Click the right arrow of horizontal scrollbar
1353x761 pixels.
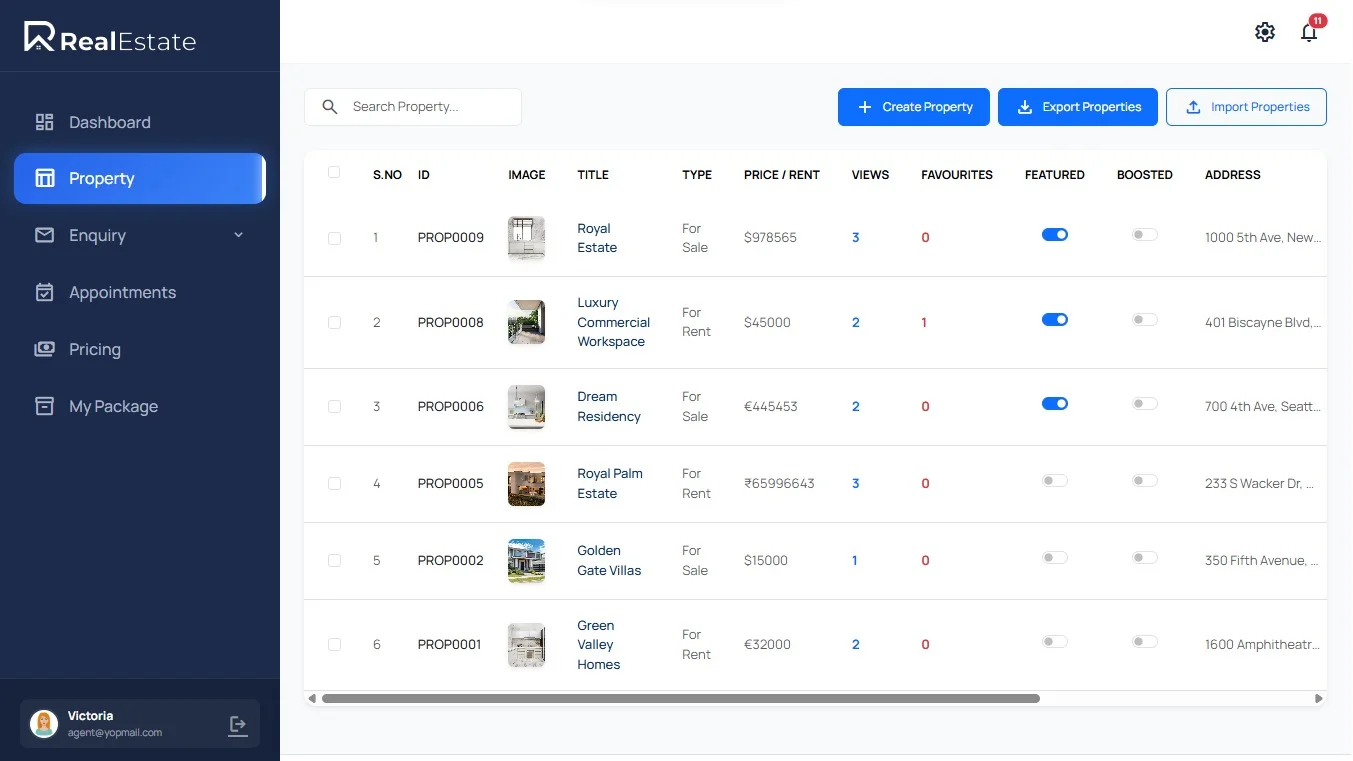click(x=1318, y=699)
